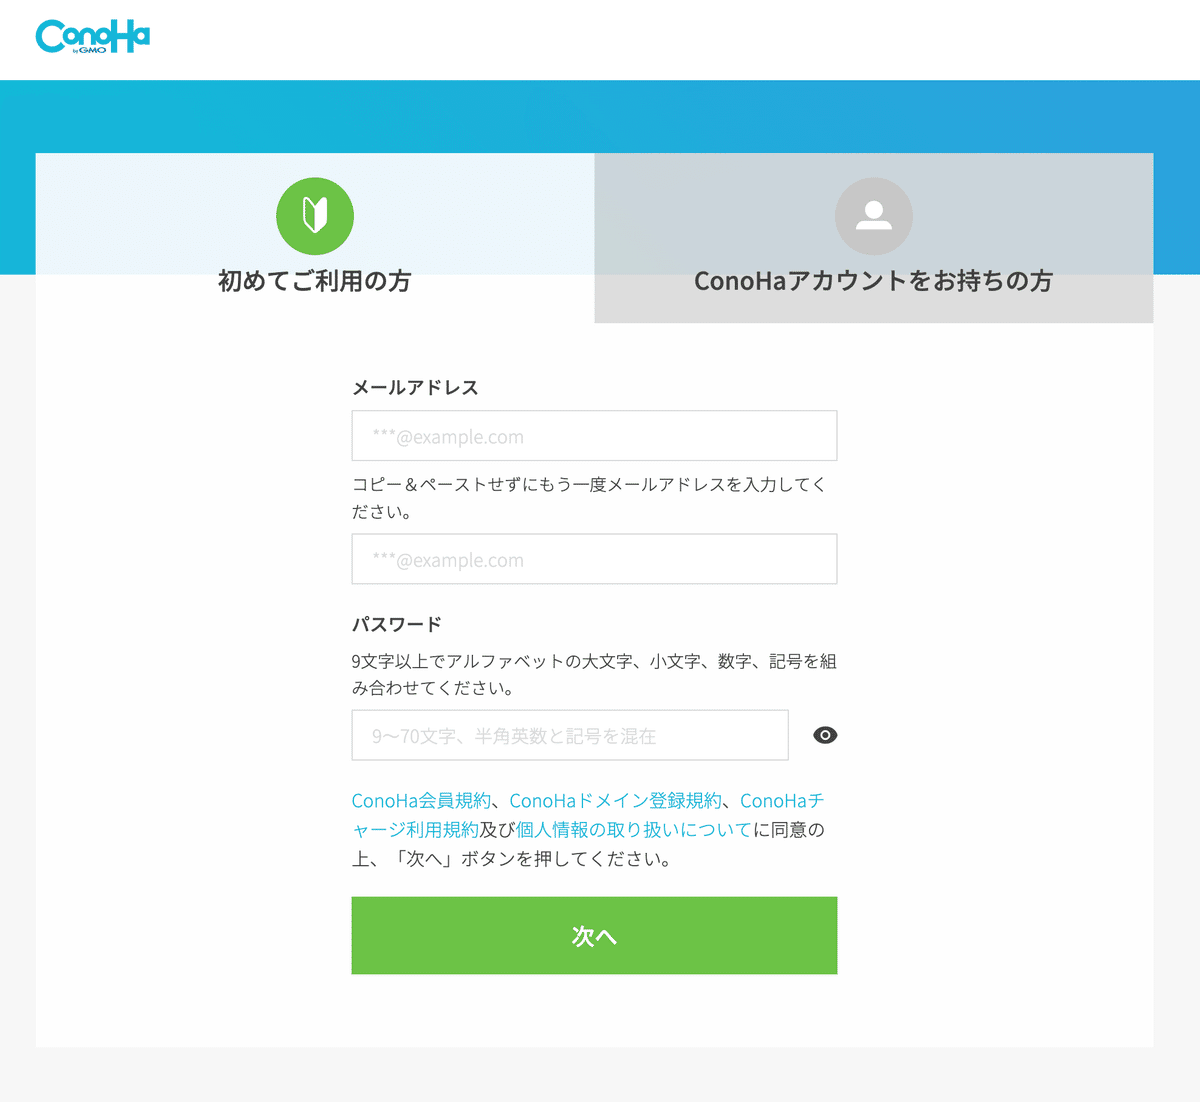Open the ConoHaチャージ利用規約 link
1200x1102 pixels.
(588, 815)
